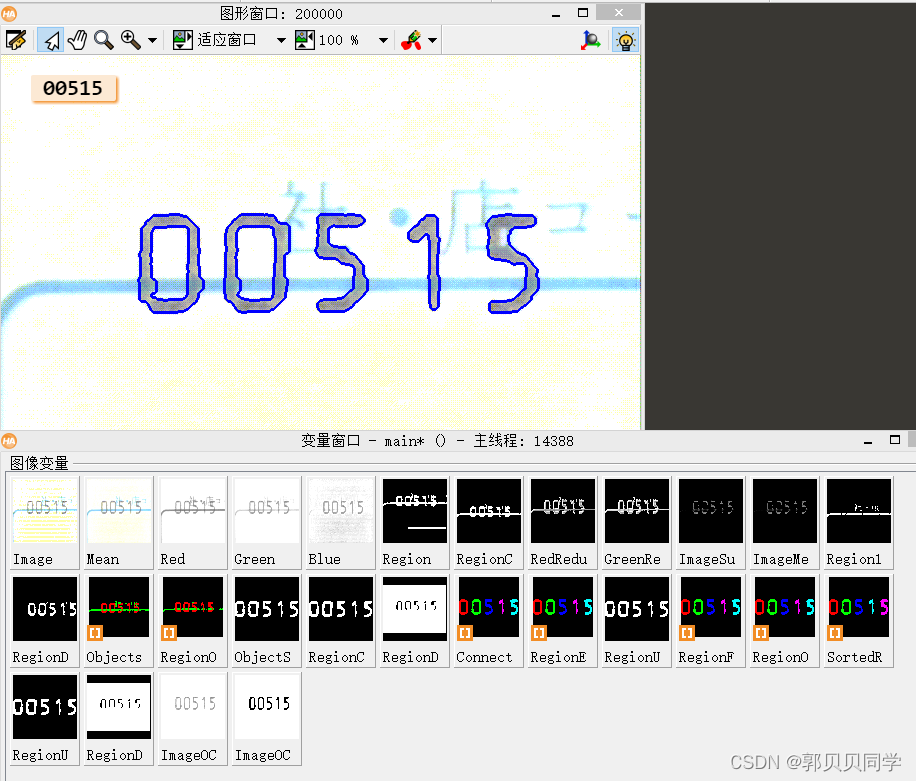Open the 适应窗口 zoom mode dropdown

click(281, 40)
